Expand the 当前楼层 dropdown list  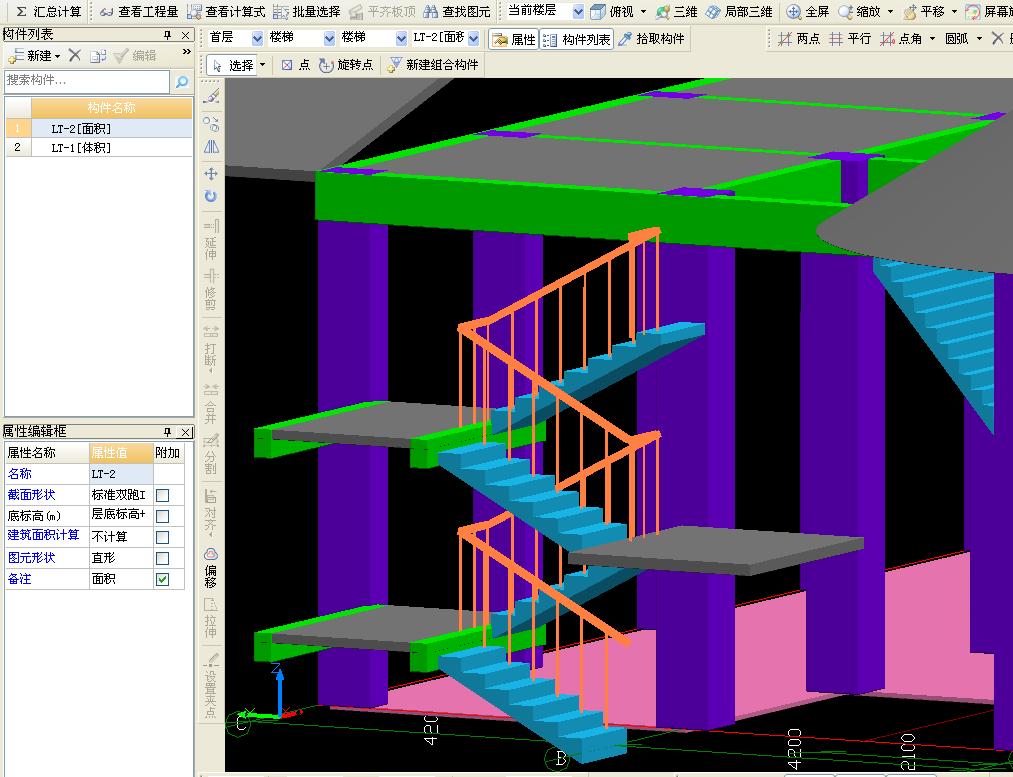(578, 12)
